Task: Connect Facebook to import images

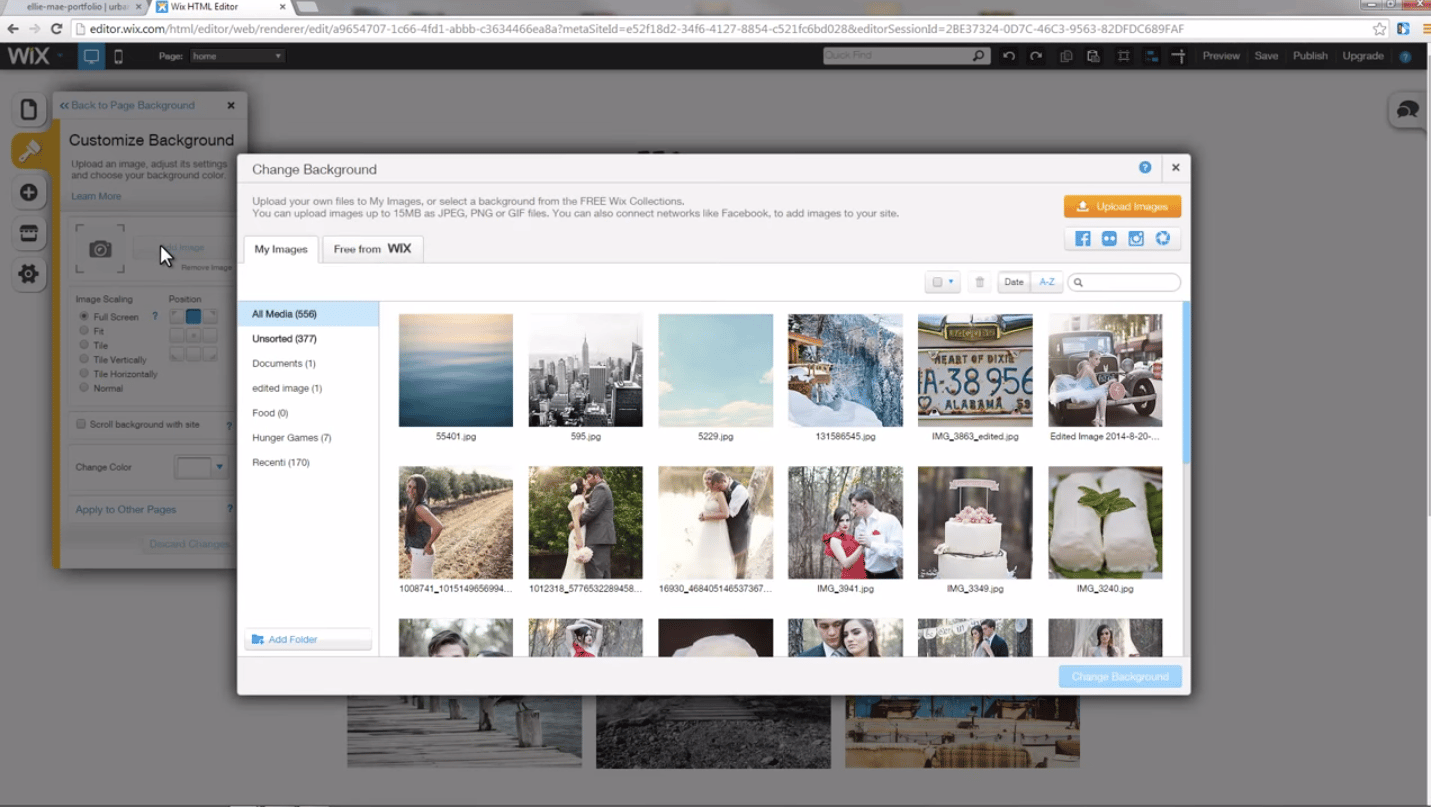Action: click(1081, 239)
